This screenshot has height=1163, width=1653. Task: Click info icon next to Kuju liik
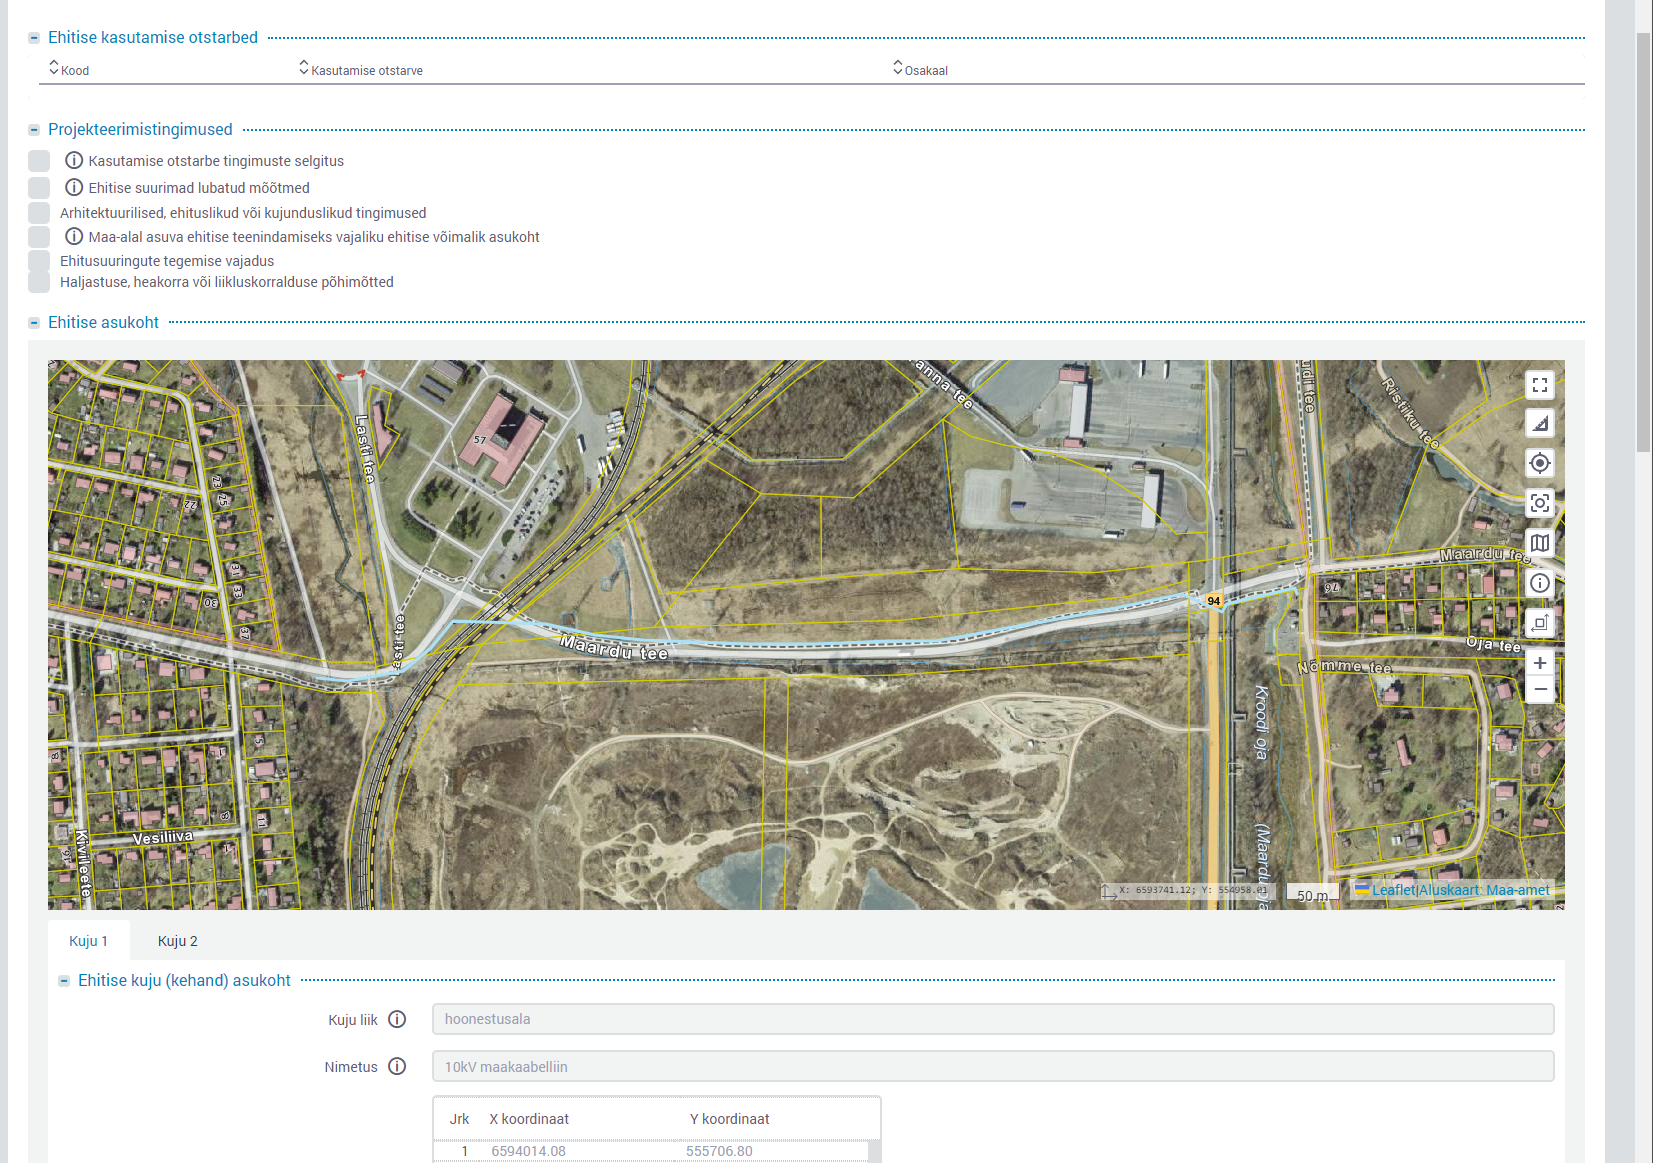point(397,1019)
